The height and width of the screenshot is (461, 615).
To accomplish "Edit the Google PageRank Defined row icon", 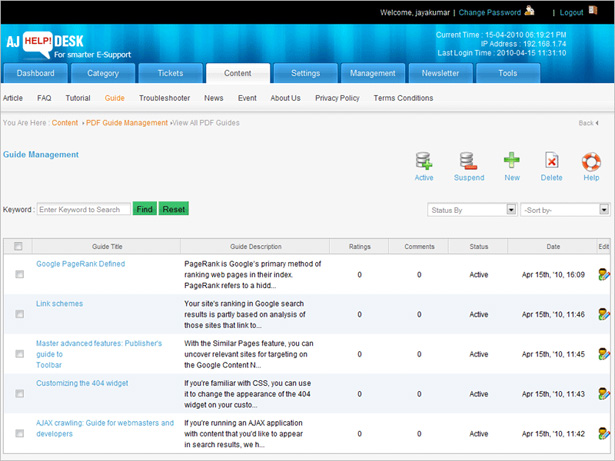I will click(604, 275).
